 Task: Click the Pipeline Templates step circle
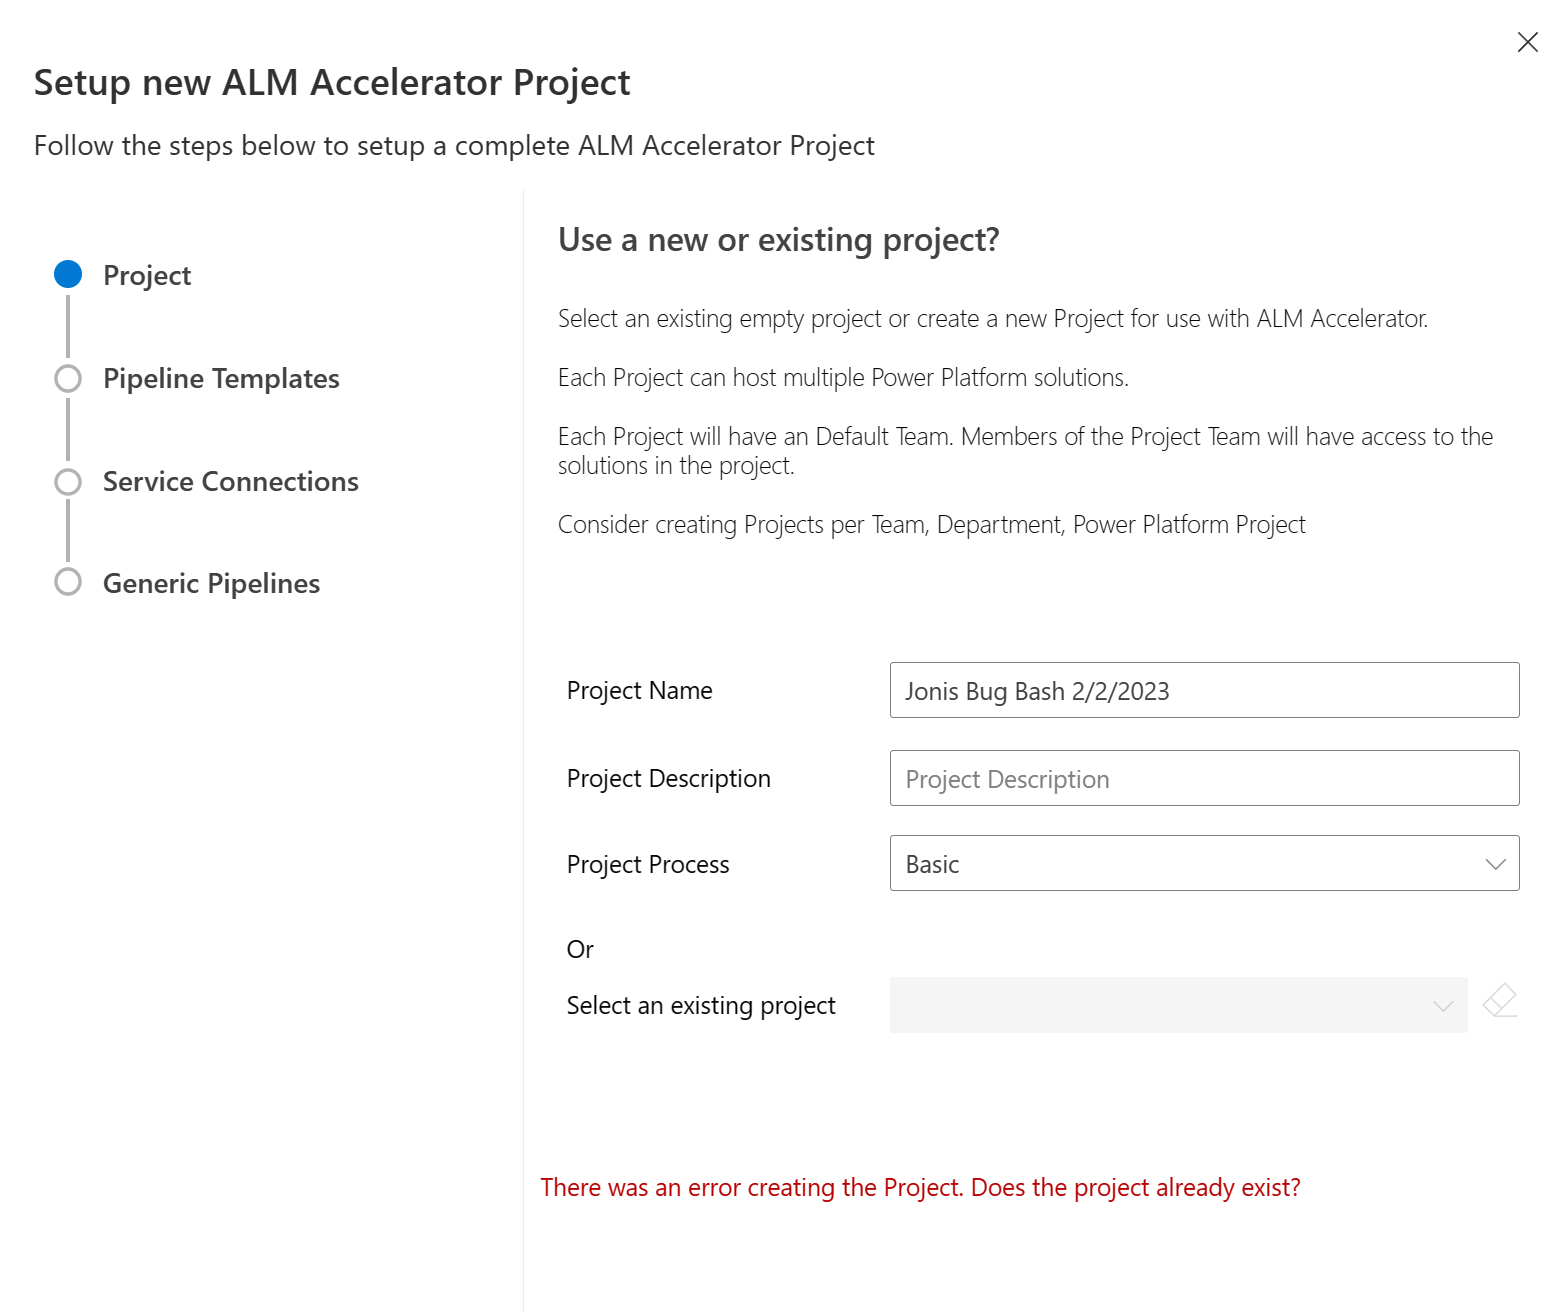(x=68, y=378)
